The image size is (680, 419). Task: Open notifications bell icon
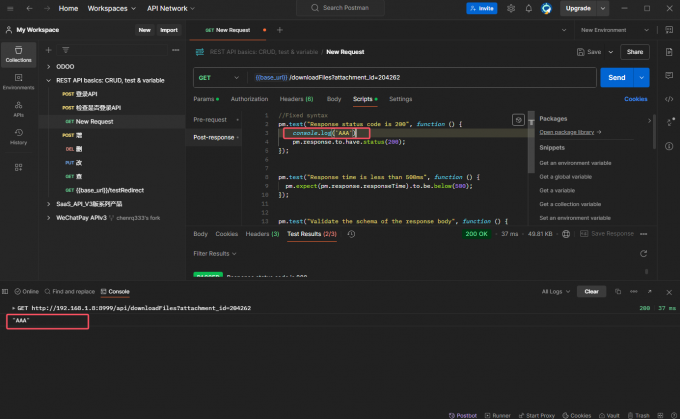529,8
